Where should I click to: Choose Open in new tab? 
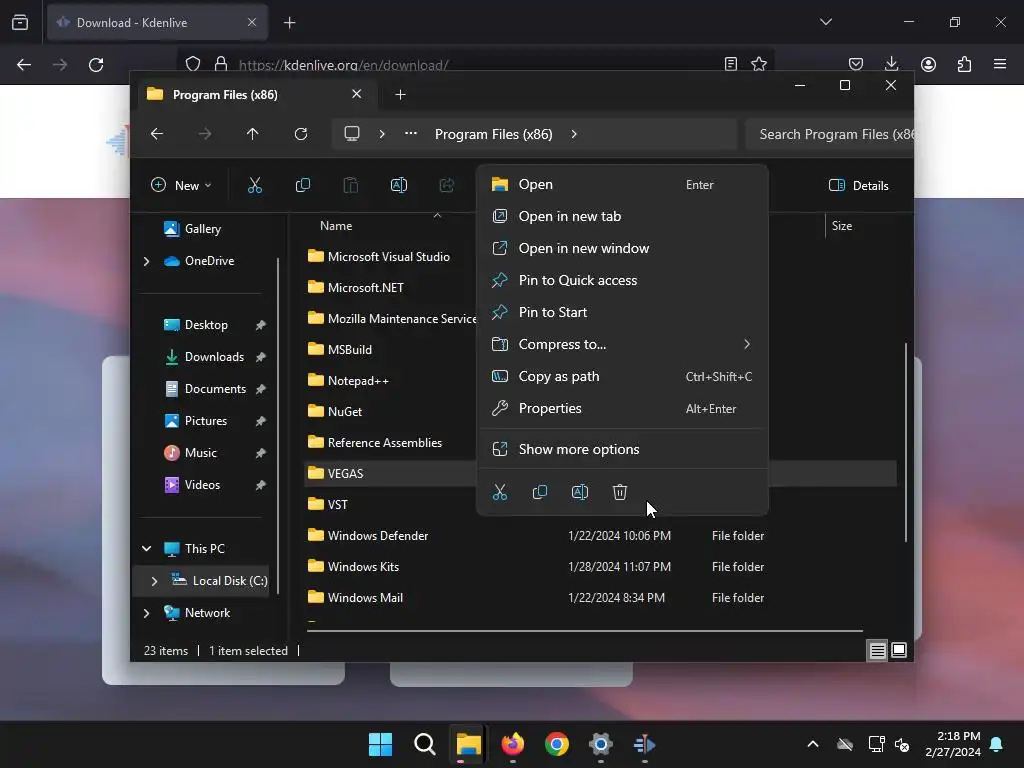(x=622, y=216)
